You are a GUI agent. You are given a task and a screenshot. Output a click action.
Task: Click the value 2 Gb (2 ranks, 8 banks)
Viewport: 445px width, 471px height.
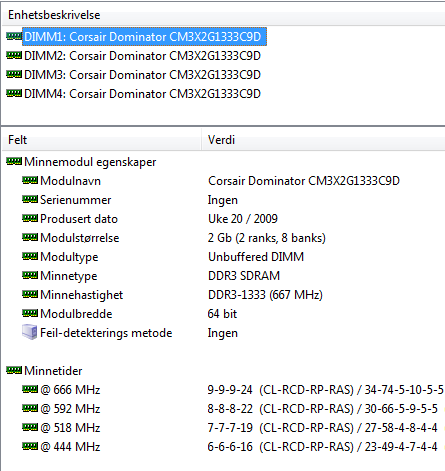pos(267,238)
